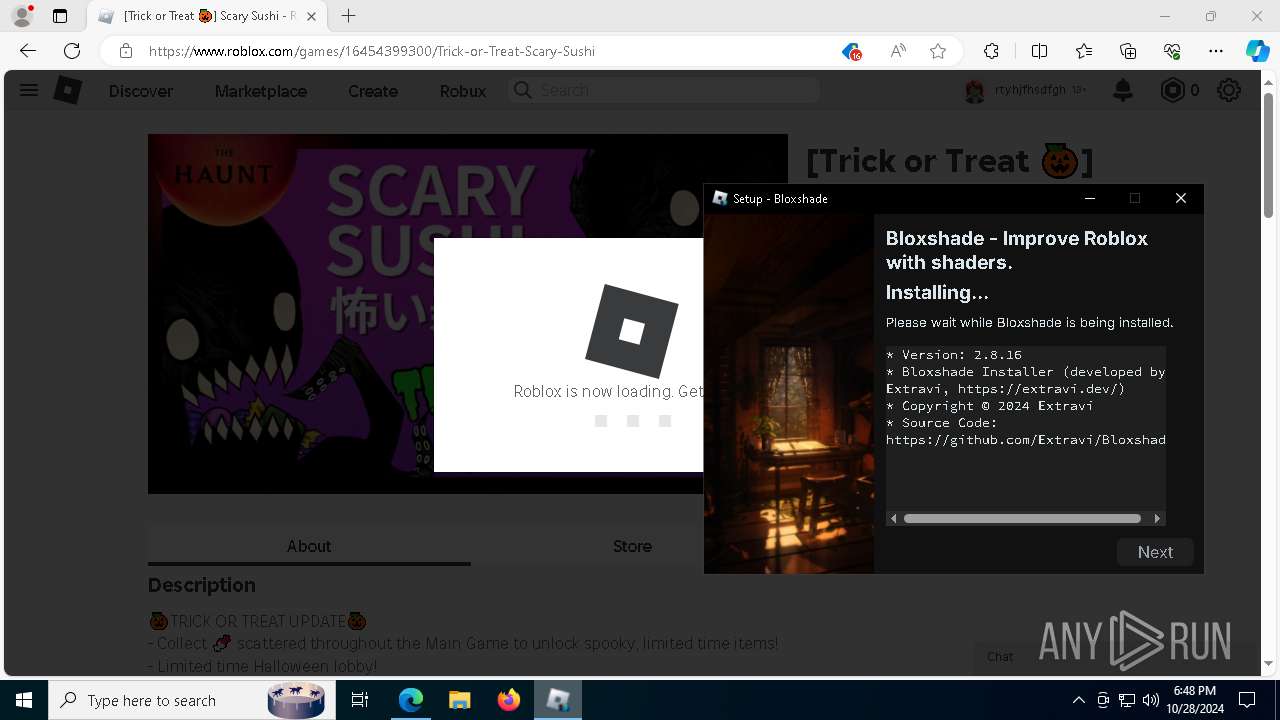
Task: Click the Bloxshade log horizontal scrollbar
Action: (1022, 518)
